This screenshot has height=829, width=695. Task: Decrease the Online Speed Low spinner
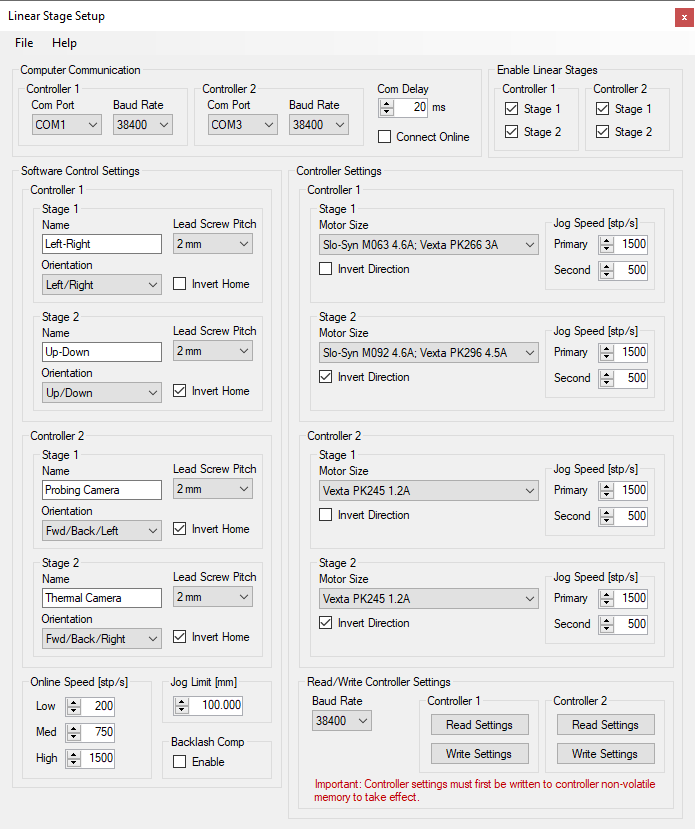pyautogui.click(x=74, y=710)
